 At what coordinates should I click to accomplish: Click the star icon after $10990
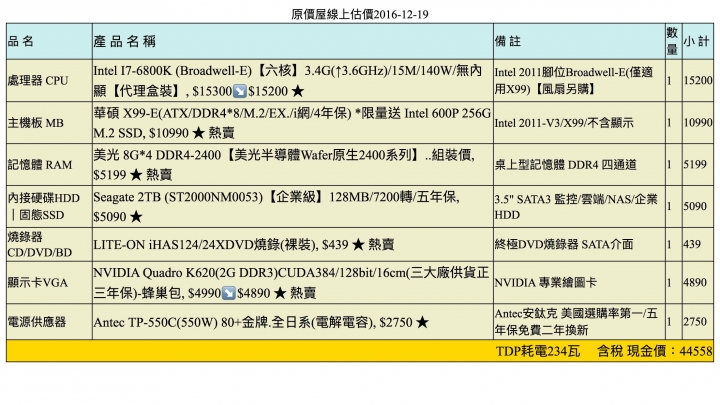tap(198, 133)
